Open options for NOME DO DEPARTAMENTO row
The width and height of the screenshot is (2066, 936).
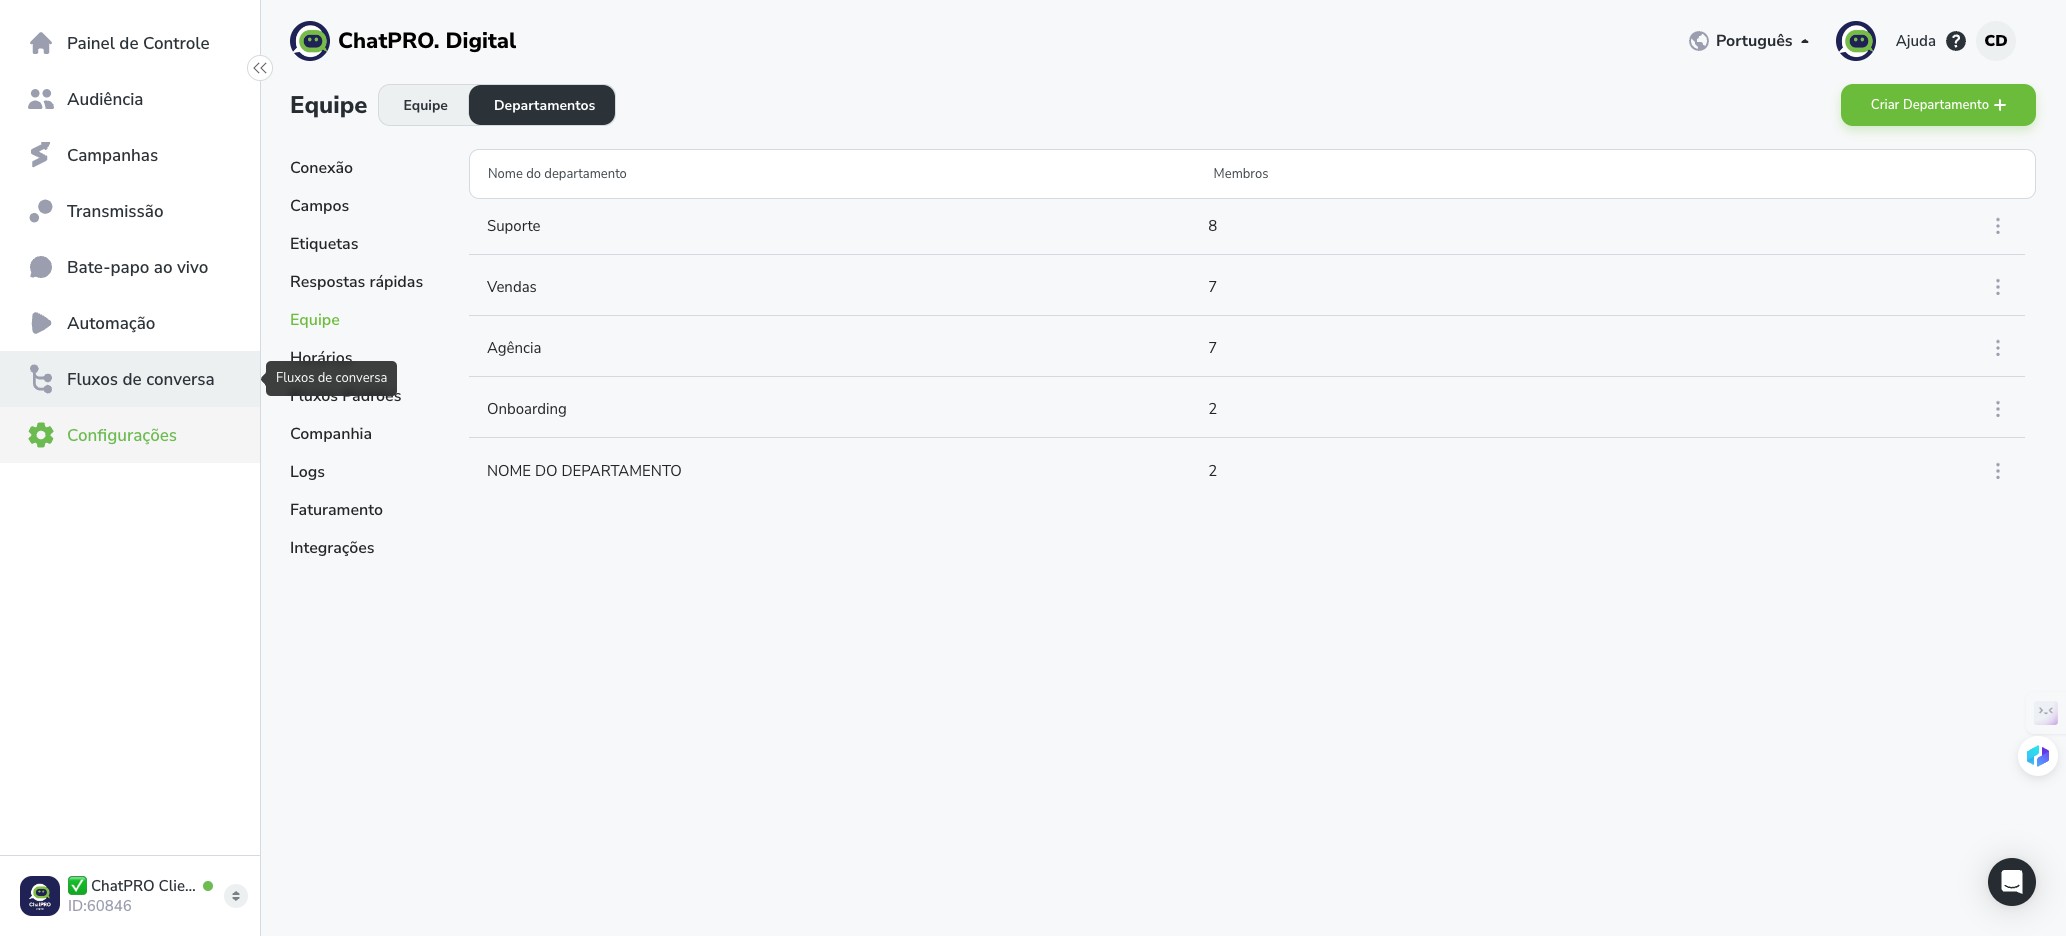(1998, 471)
